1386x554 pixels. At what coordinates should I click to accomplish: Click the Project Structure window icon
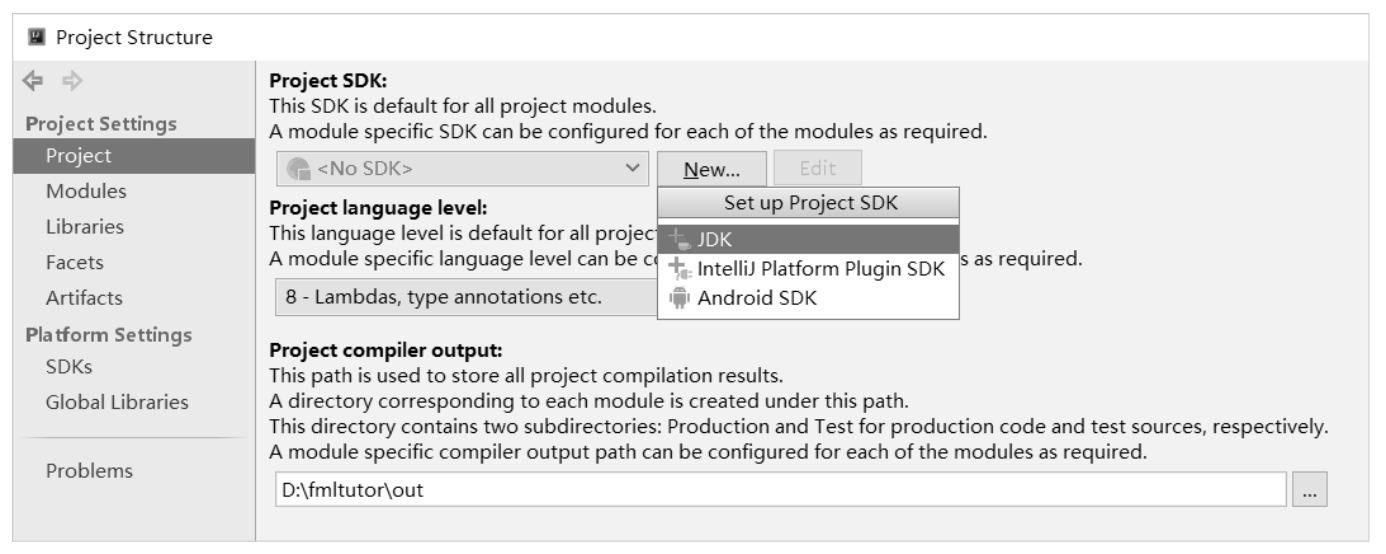pos(37,38)
